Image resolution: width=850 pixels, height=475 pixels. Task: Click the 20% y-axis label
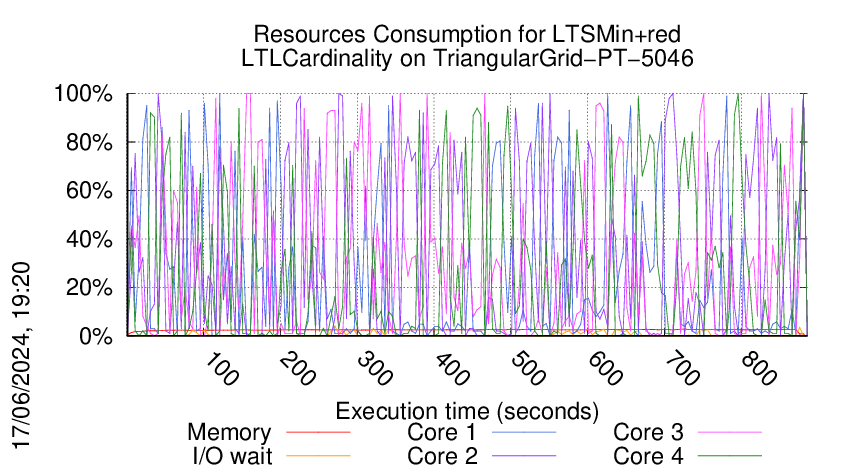tap(89, 288)
